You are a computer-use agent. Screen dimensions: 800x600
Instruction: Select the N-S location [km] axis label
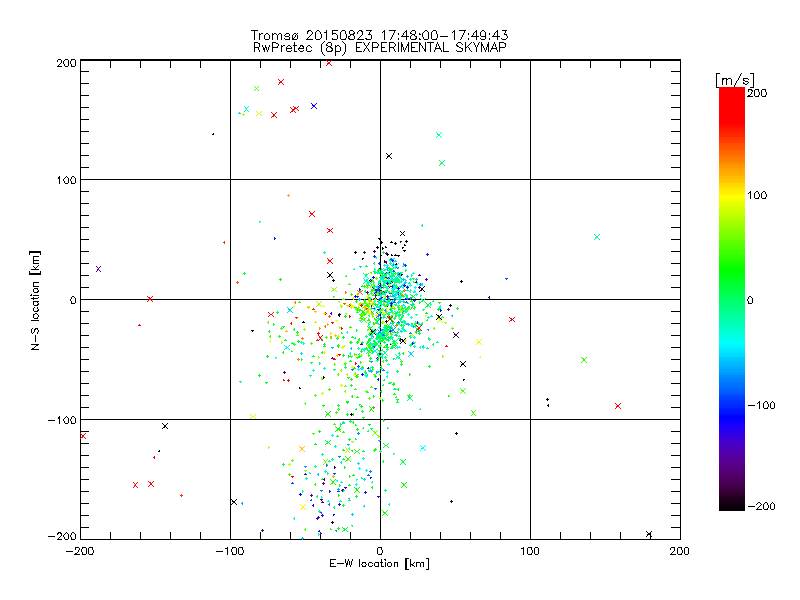point(35,300)
